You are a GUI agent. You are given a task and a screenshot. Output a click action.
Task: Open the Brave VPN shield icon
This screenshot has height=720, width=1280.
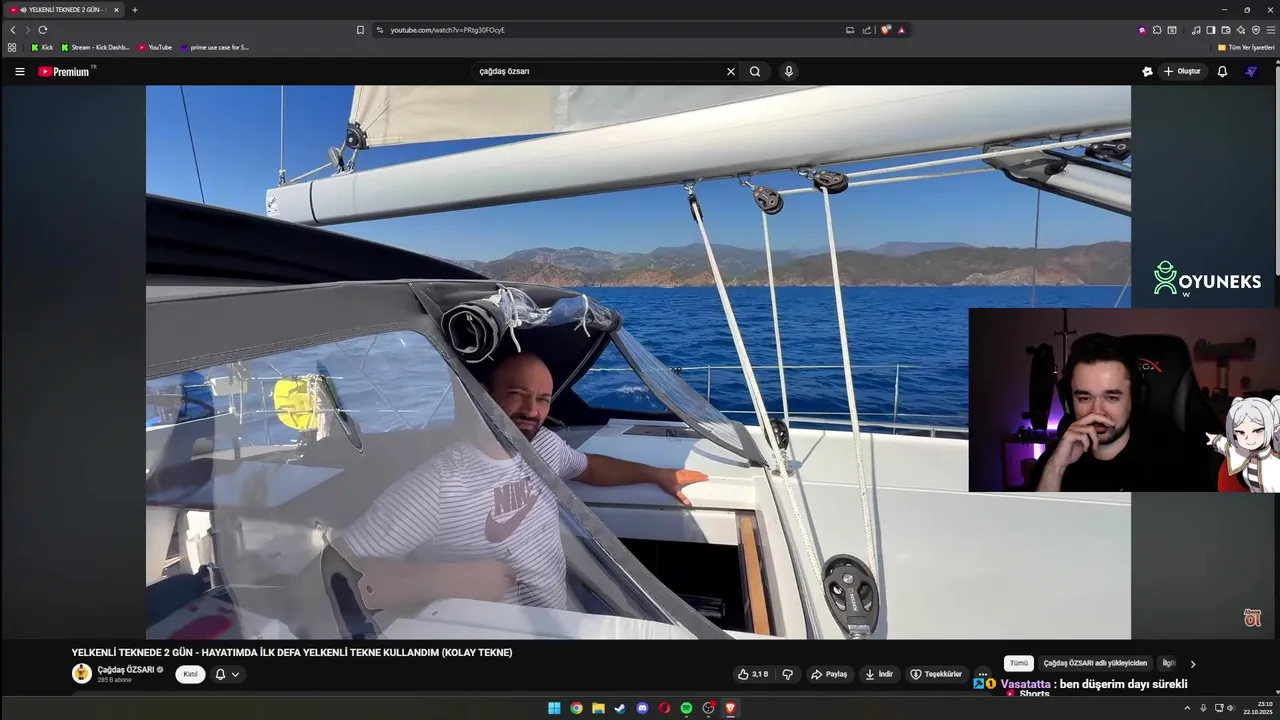tap(1256, 30)
